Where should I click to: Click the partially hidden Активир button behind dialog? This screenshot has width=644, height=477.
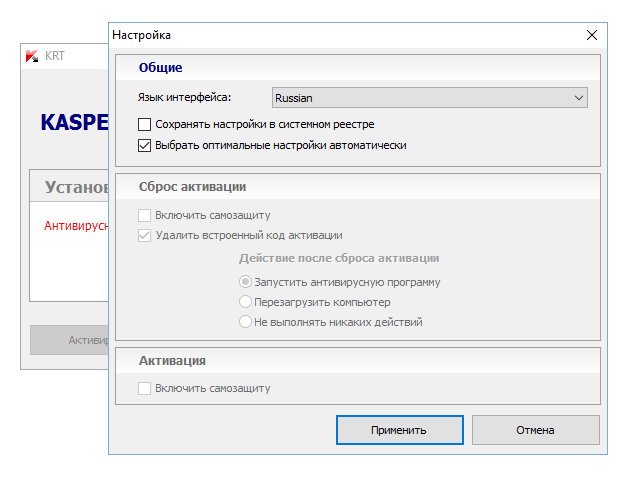pyautogui.click(x=70, y=340)
